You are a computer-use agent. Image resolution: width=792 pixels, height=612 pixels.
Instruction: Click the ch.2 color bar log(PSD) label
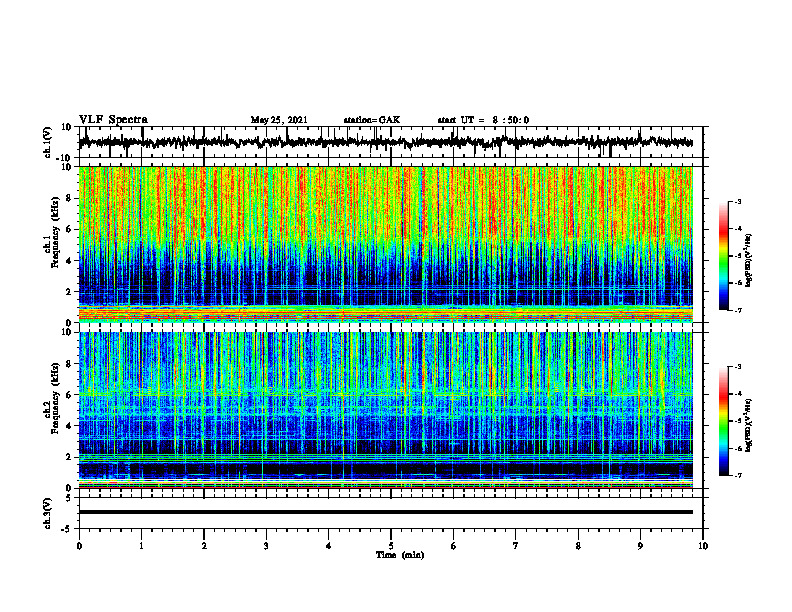point(748,425)
